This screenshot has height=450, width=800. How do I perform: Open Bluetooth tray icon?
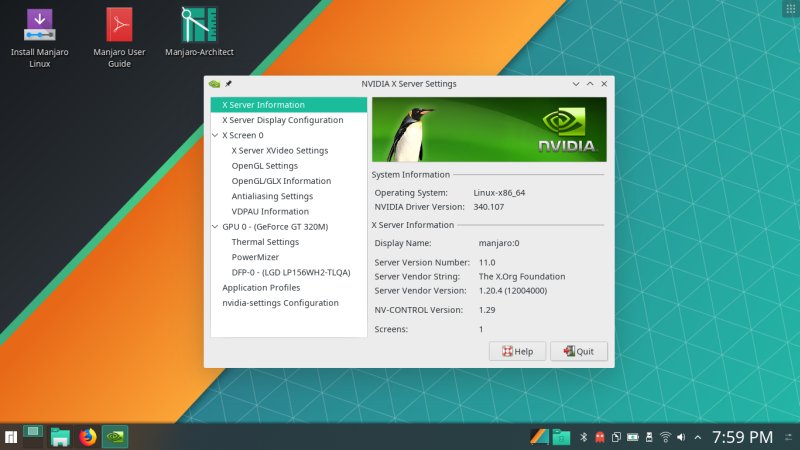(584, 437)
